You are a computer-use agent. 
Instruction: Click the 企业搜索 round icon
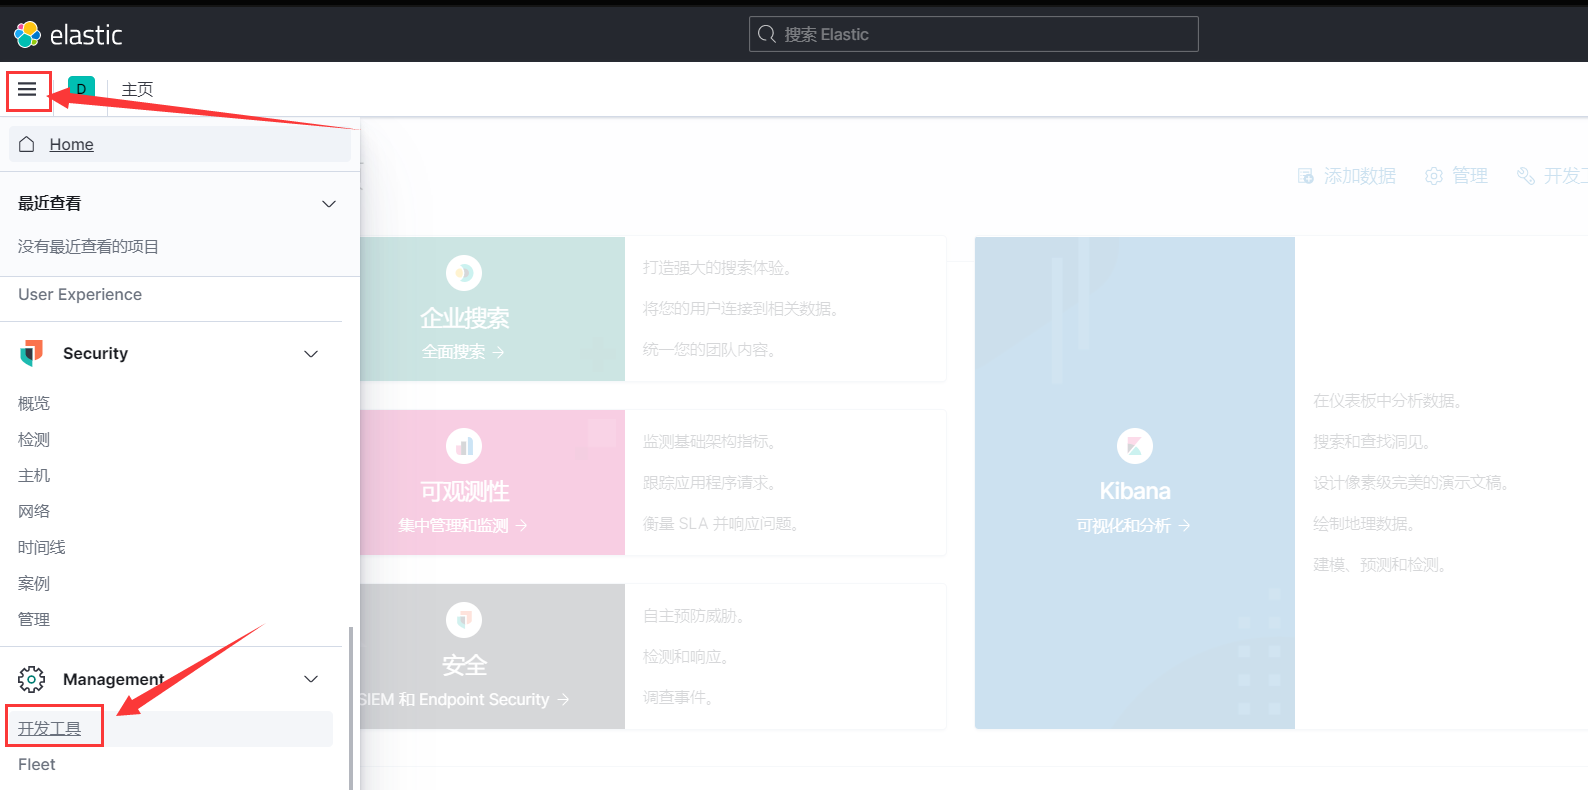(x=464, y=273)
